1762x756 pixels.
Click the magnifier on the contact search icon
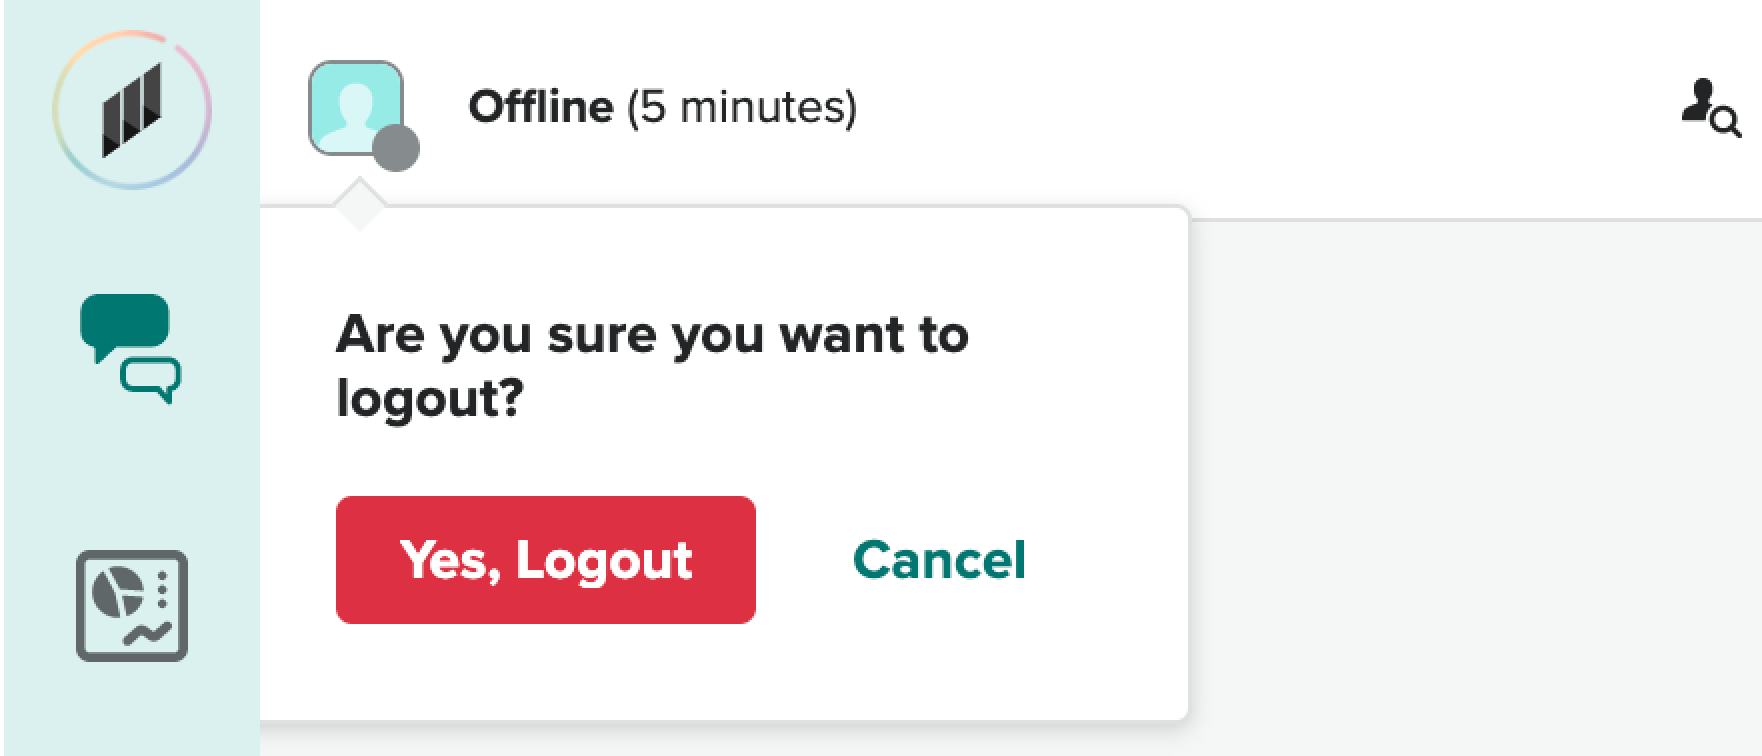click(x=1726, y=123)
